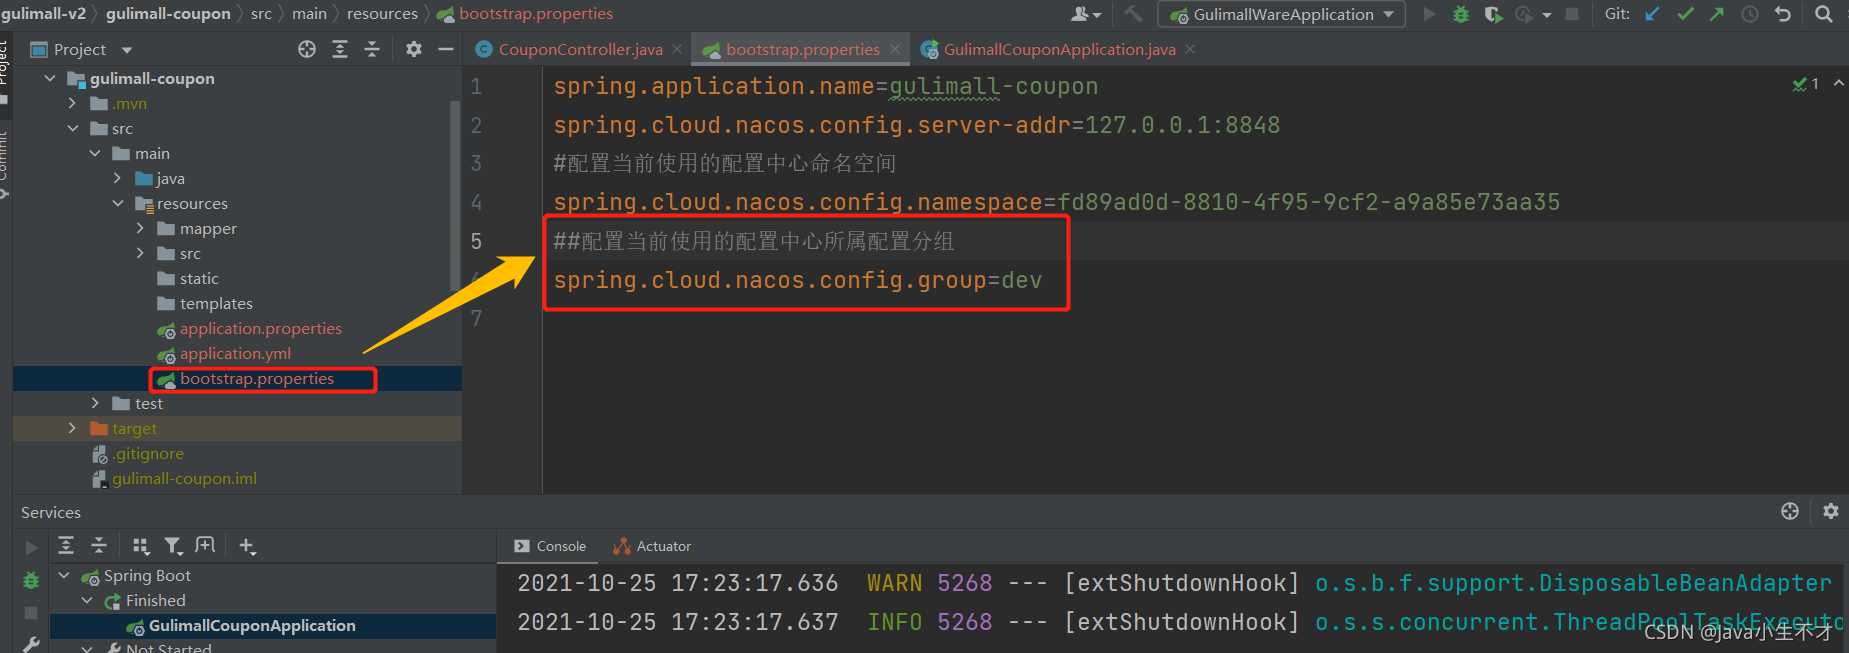Select GulimallCouponApplication in Services
1849x653 pixels.
coord(252,625)
